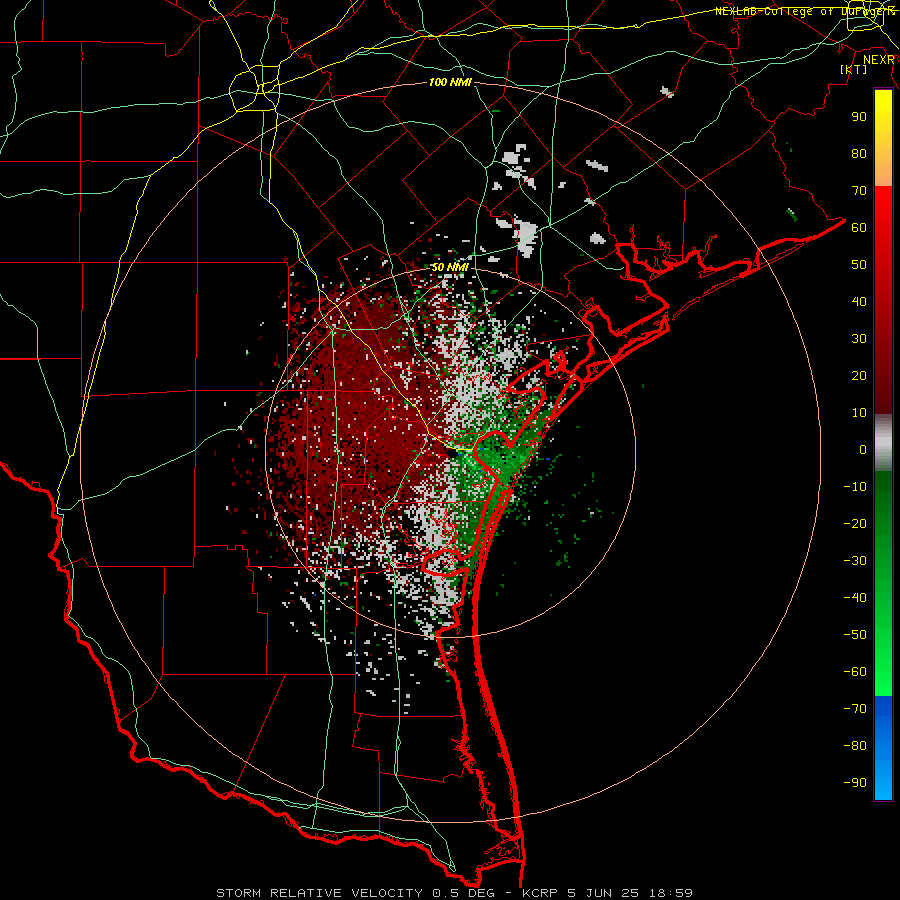Image resolution: width=900 pixels, height=900 pixels.
Task: Click the 20 value on velocity scale
Action: point(859,375)
